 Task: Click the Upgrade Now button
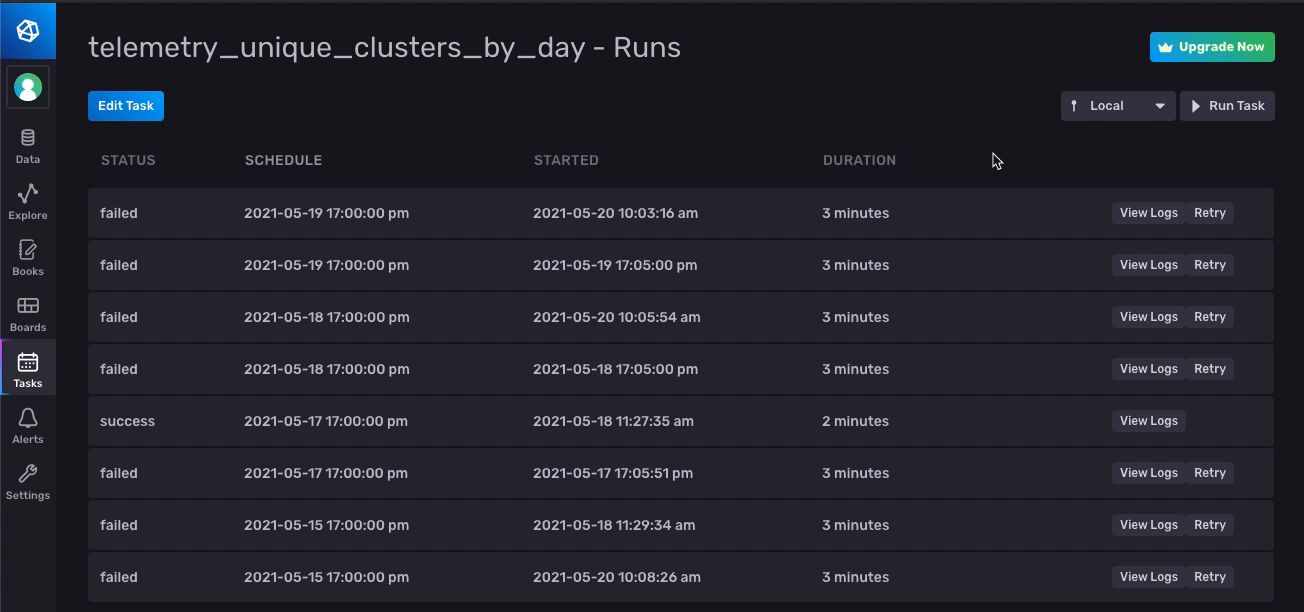(x=1212, y=46)
